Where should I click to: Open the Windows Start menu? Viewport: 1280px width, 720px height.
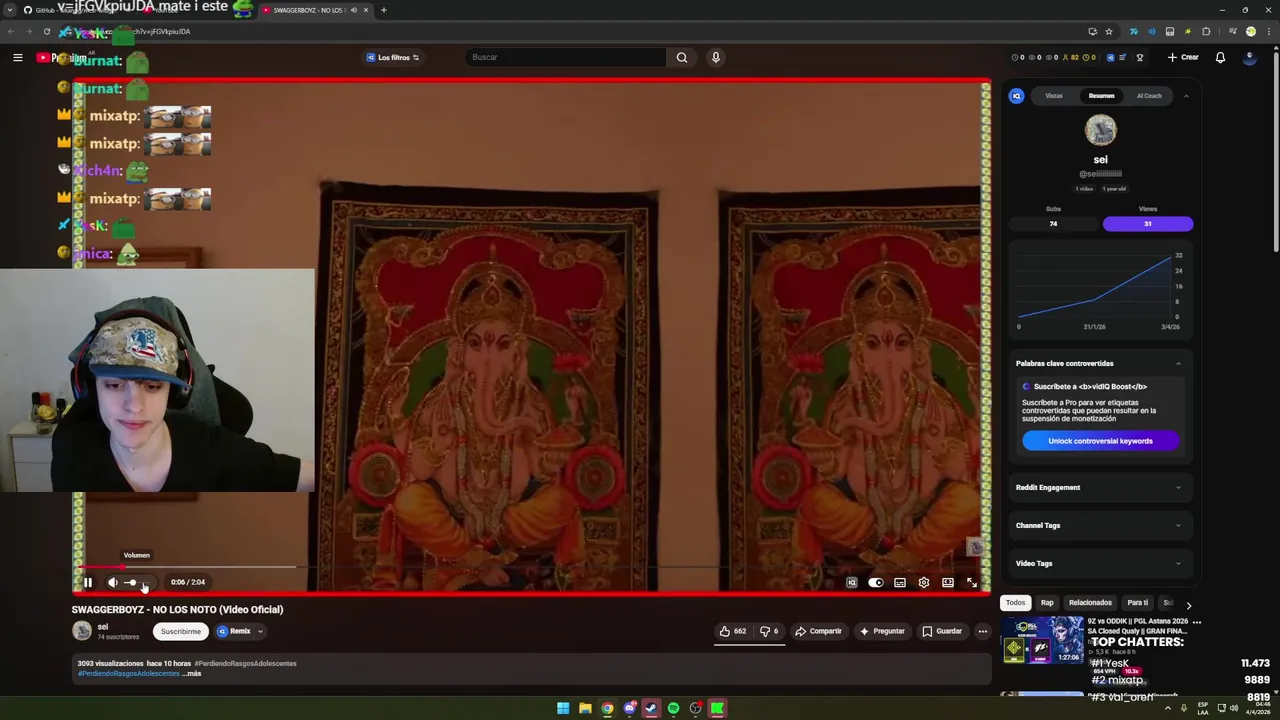click(x=563, y=708)
